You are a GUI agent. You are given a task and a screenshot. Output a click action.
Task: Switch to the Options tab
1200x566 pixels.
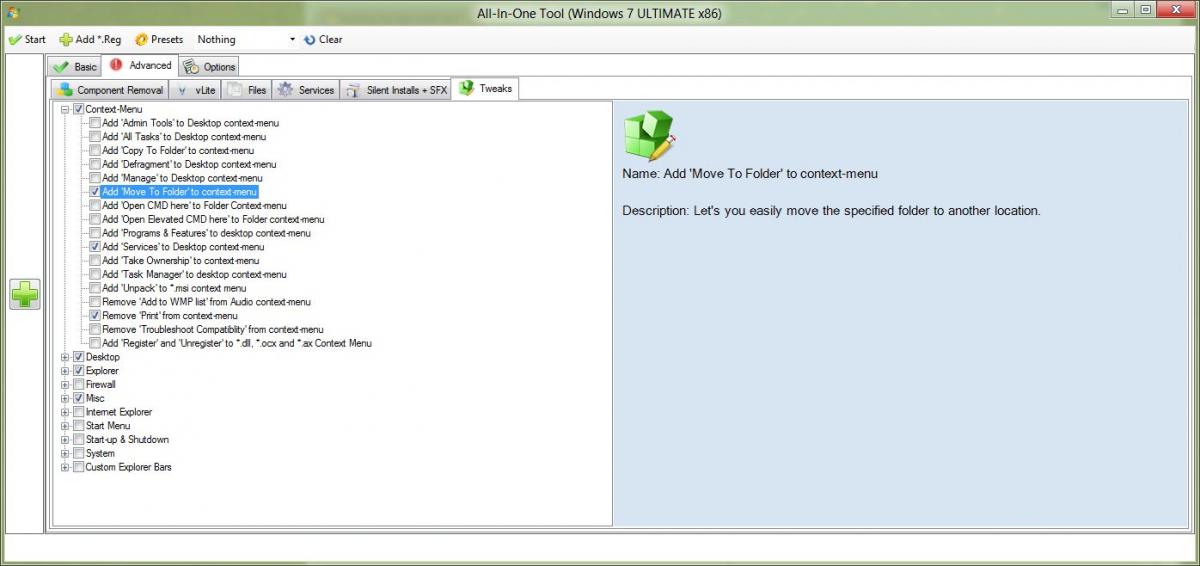210,67
